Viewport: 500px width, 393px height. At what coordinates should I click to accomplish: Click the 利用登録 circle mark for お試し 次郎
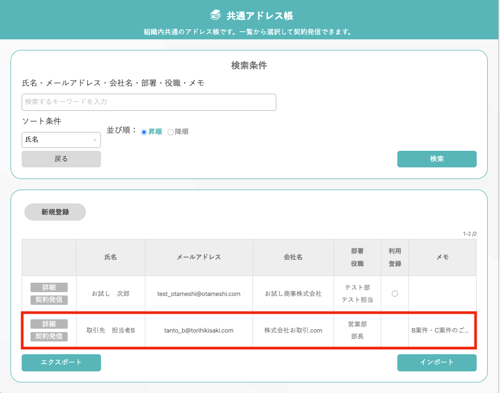click(x=395, y=294)
